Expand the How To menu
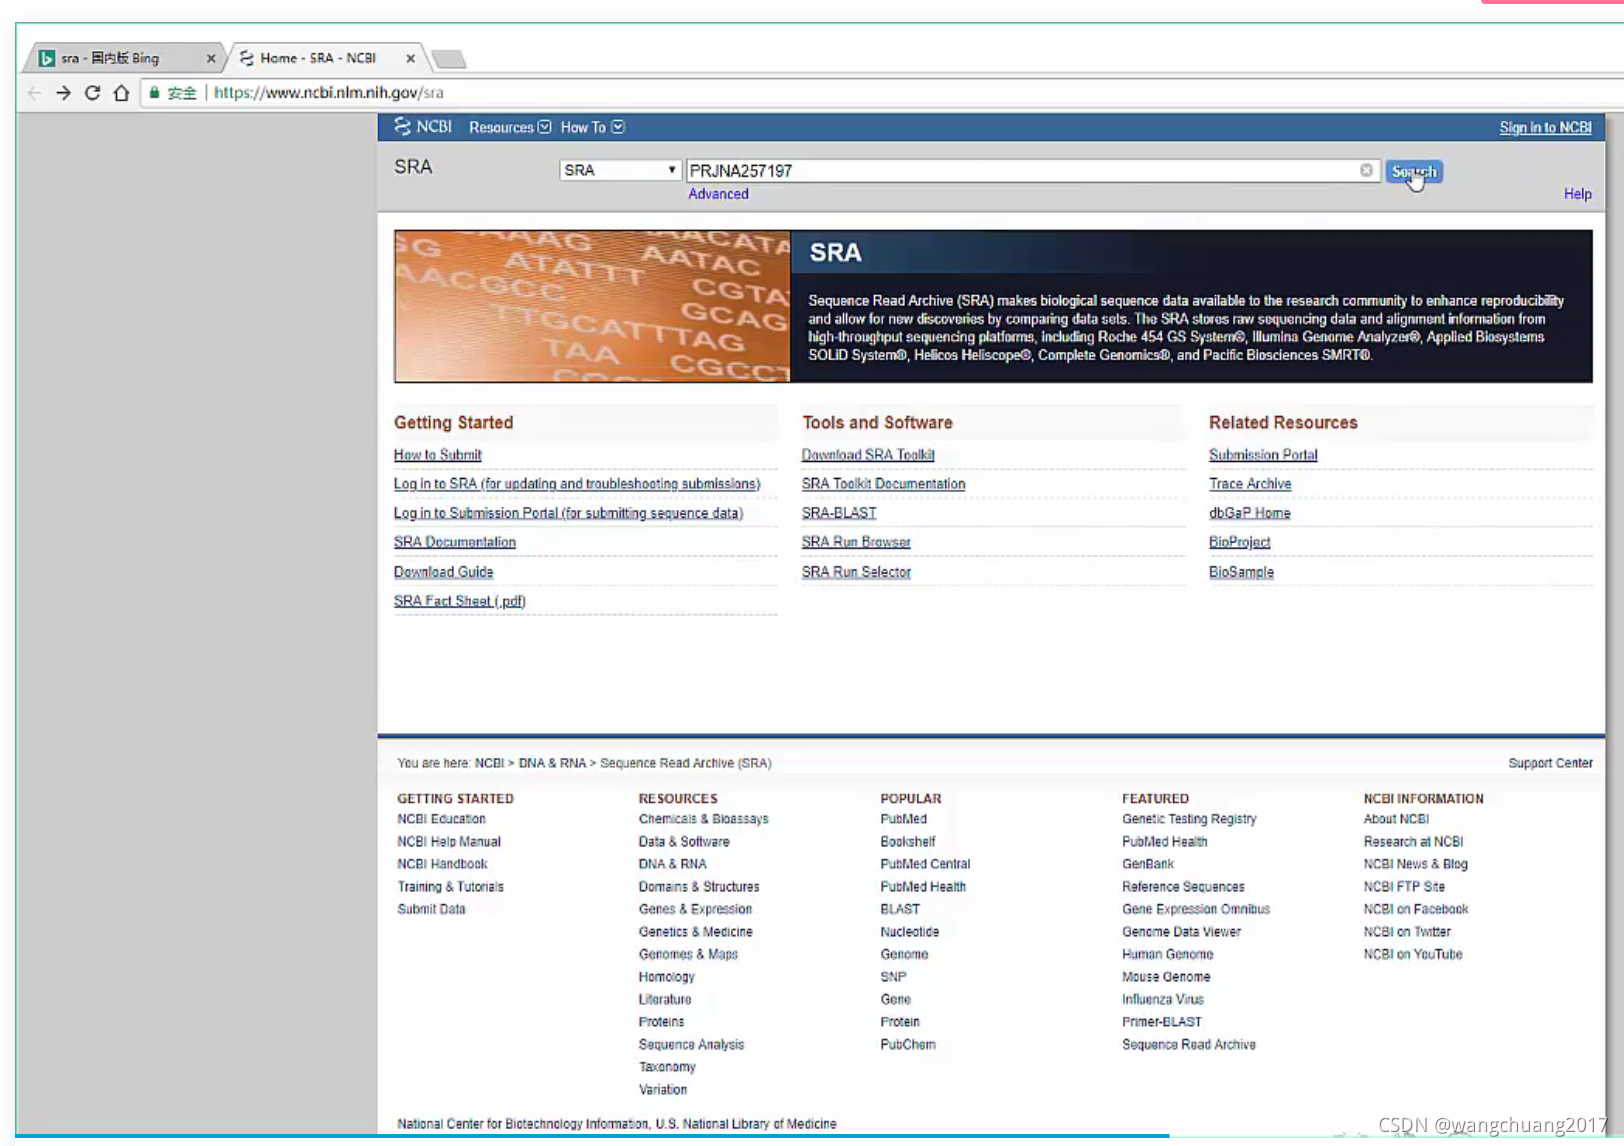1624x1146 pixels. 592,127
